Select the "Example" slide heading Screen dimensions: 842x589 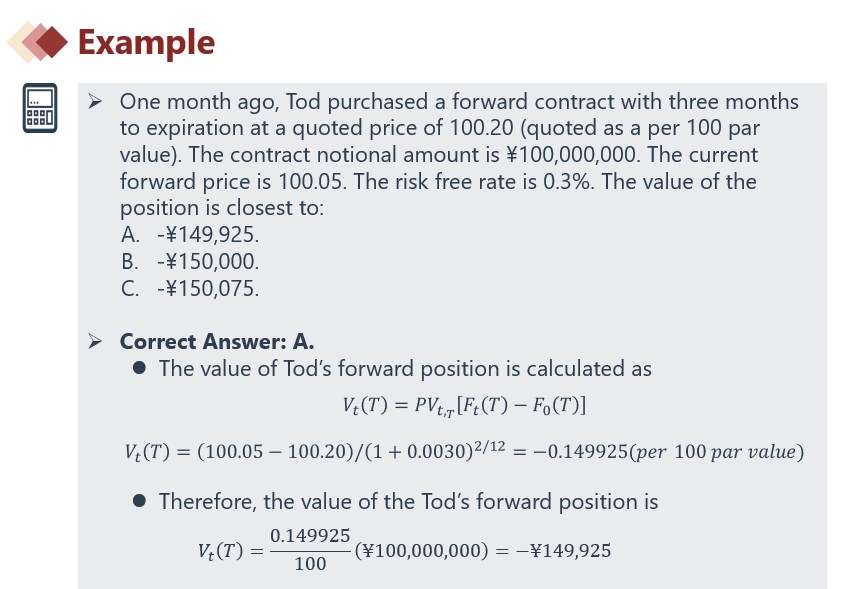(146, 42)
